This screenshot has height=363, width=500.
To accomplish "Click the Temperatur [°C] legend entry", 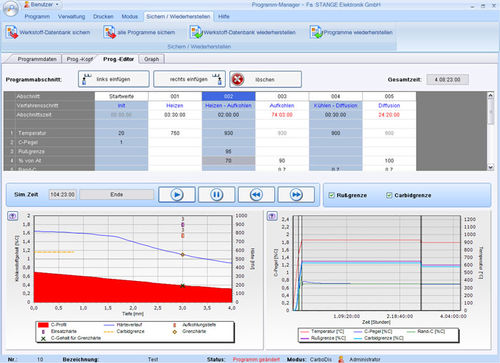I will [323, 331].
